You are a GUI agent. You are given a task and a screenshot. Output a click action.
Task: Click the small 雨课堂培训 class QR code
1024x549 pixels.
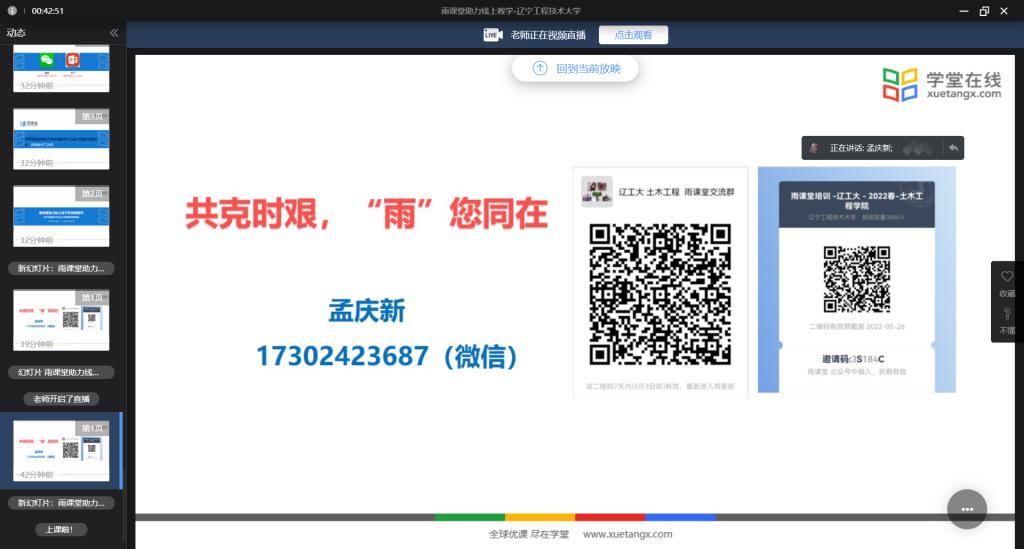point(856,279)
